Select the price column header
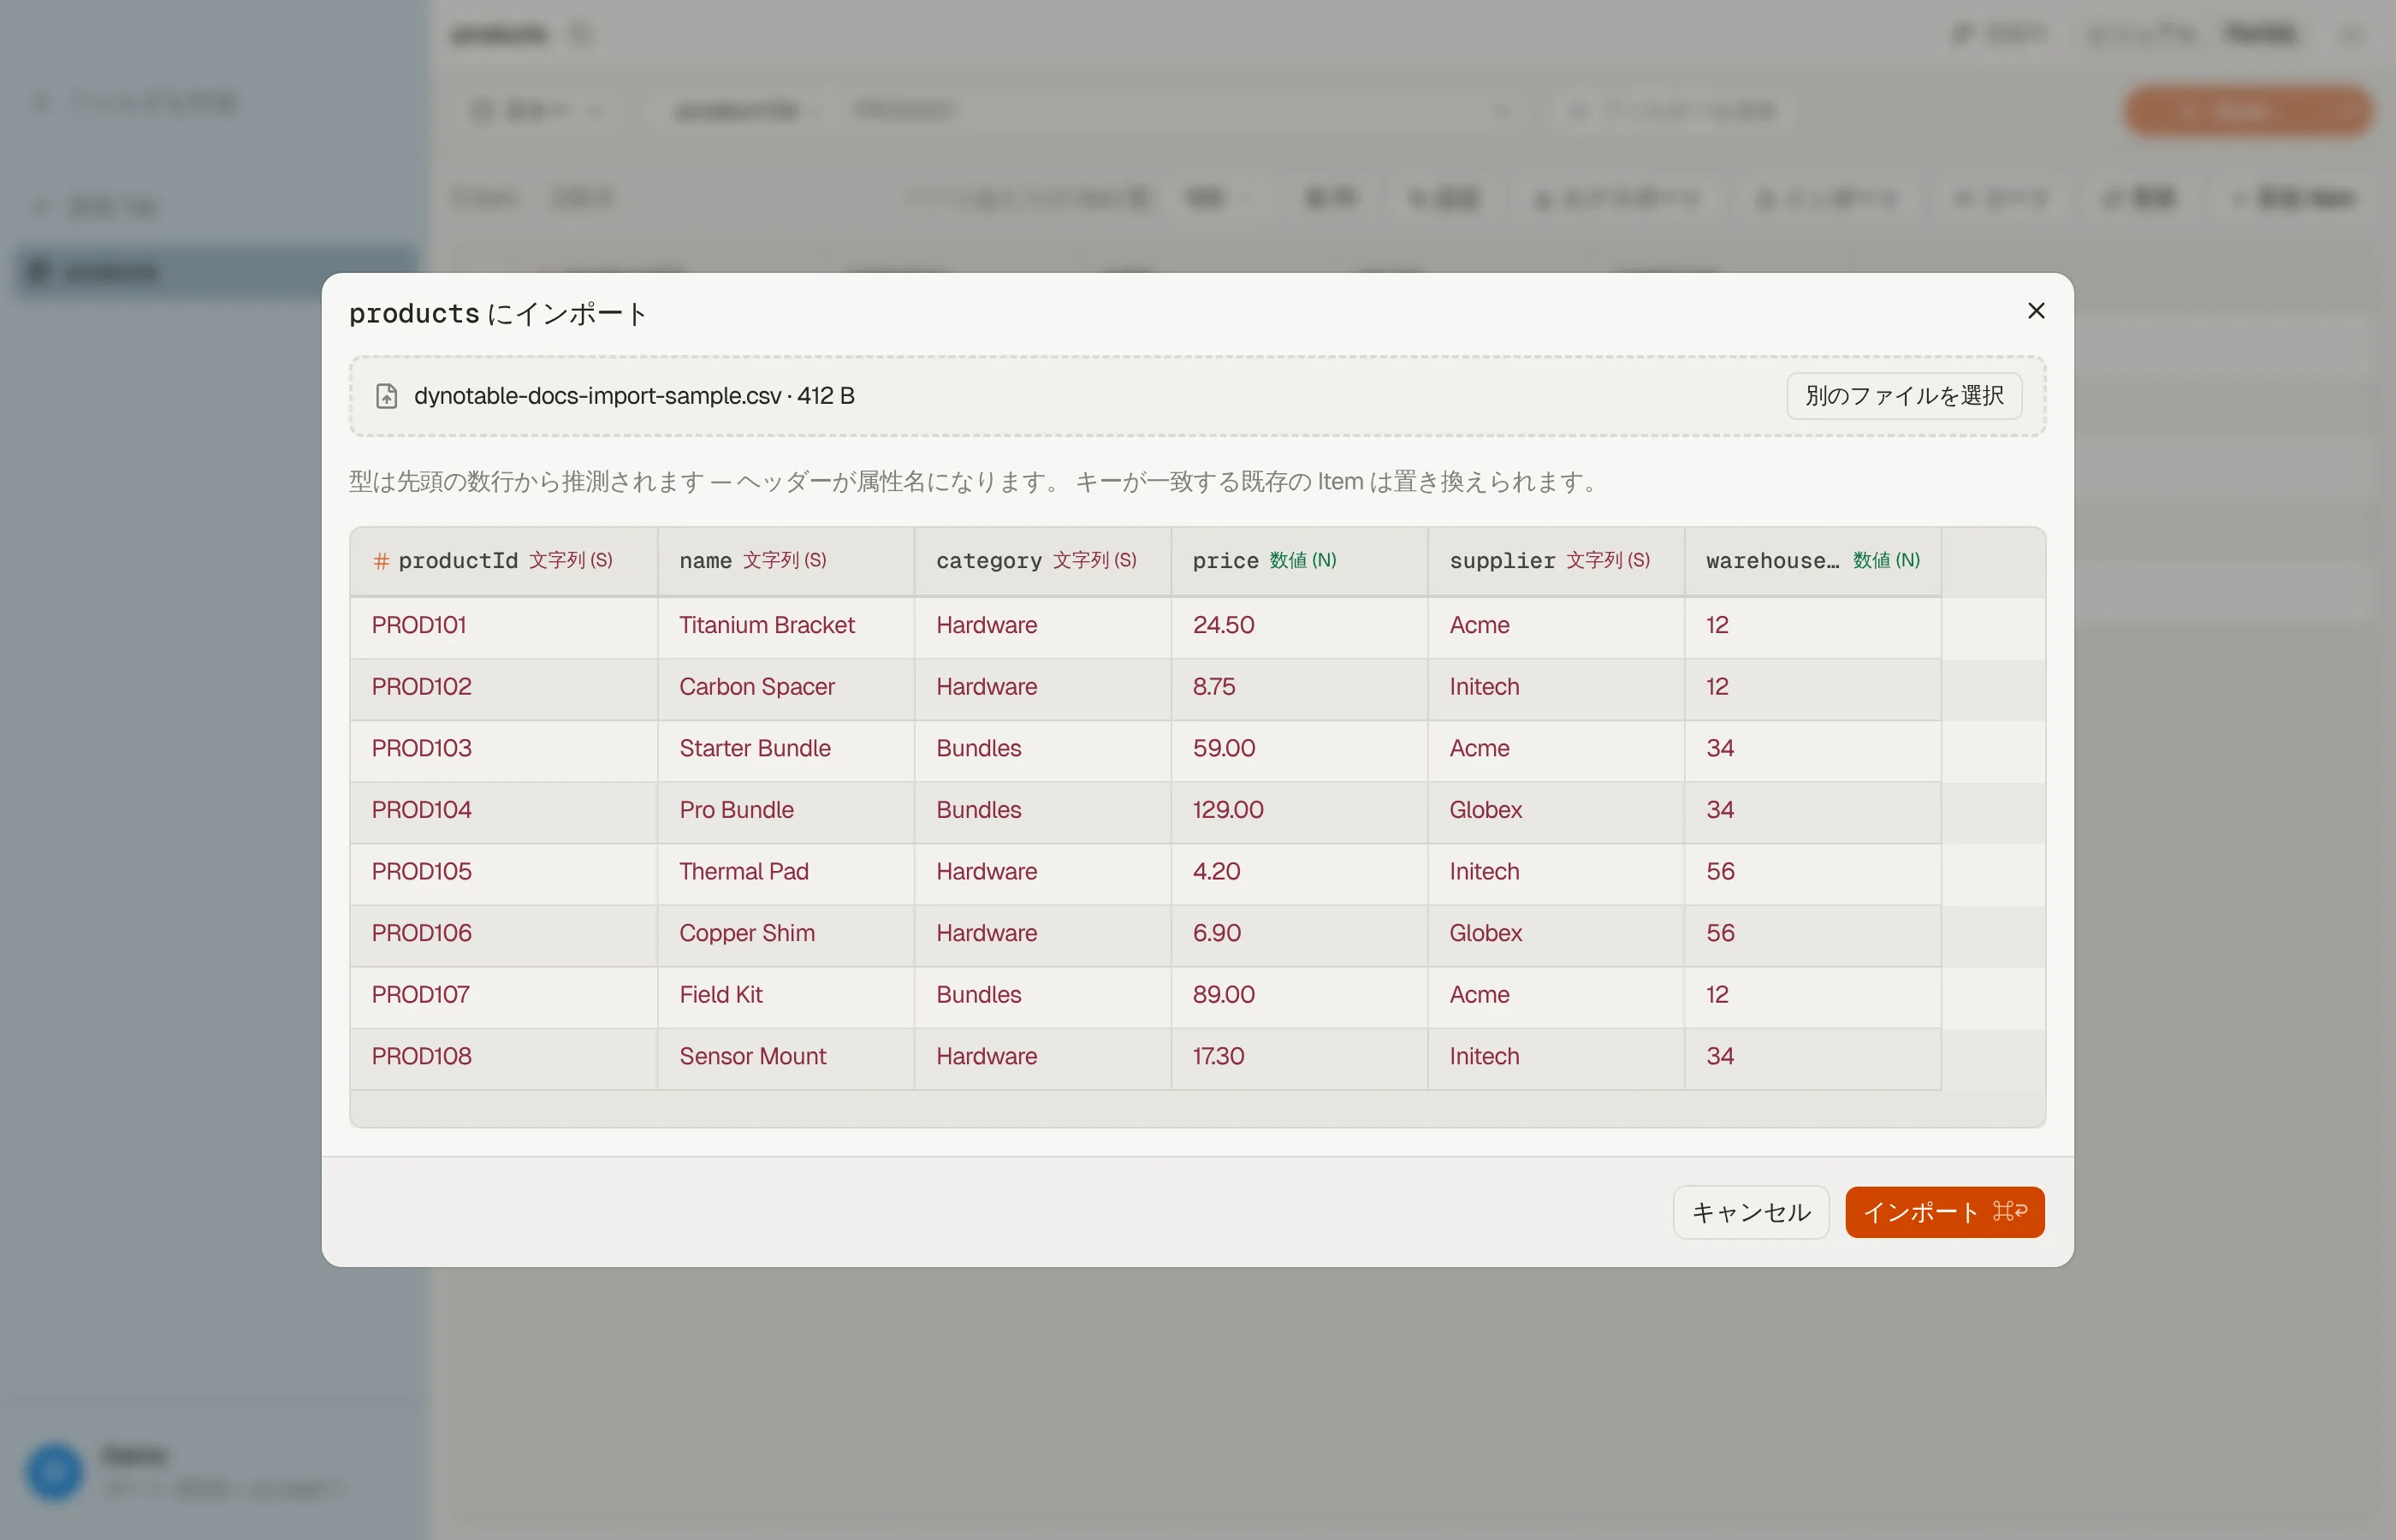The width and height of the screenshot is (2396, 1540). click(x=1300, y=561)
